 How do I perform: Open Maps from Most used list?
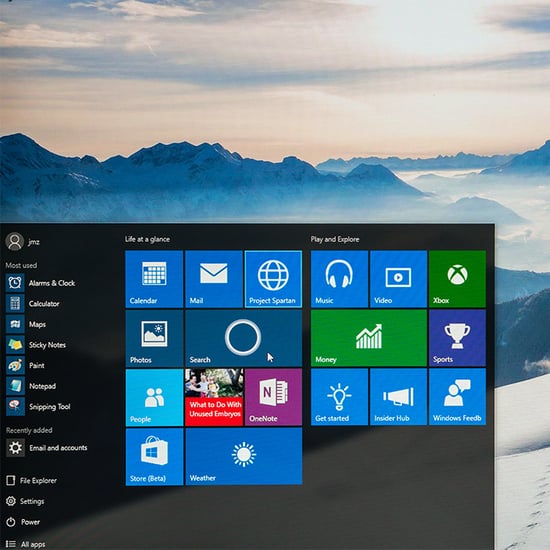tap(26, 324)
